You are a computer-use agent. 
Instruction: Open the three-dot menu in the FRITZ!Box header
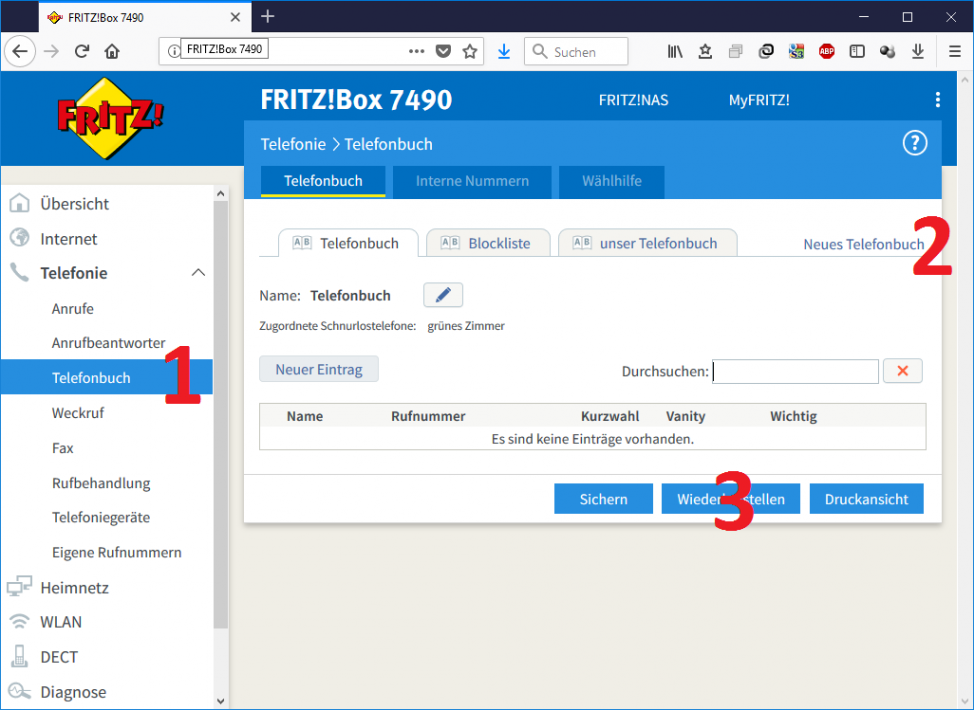pos(937,100)
